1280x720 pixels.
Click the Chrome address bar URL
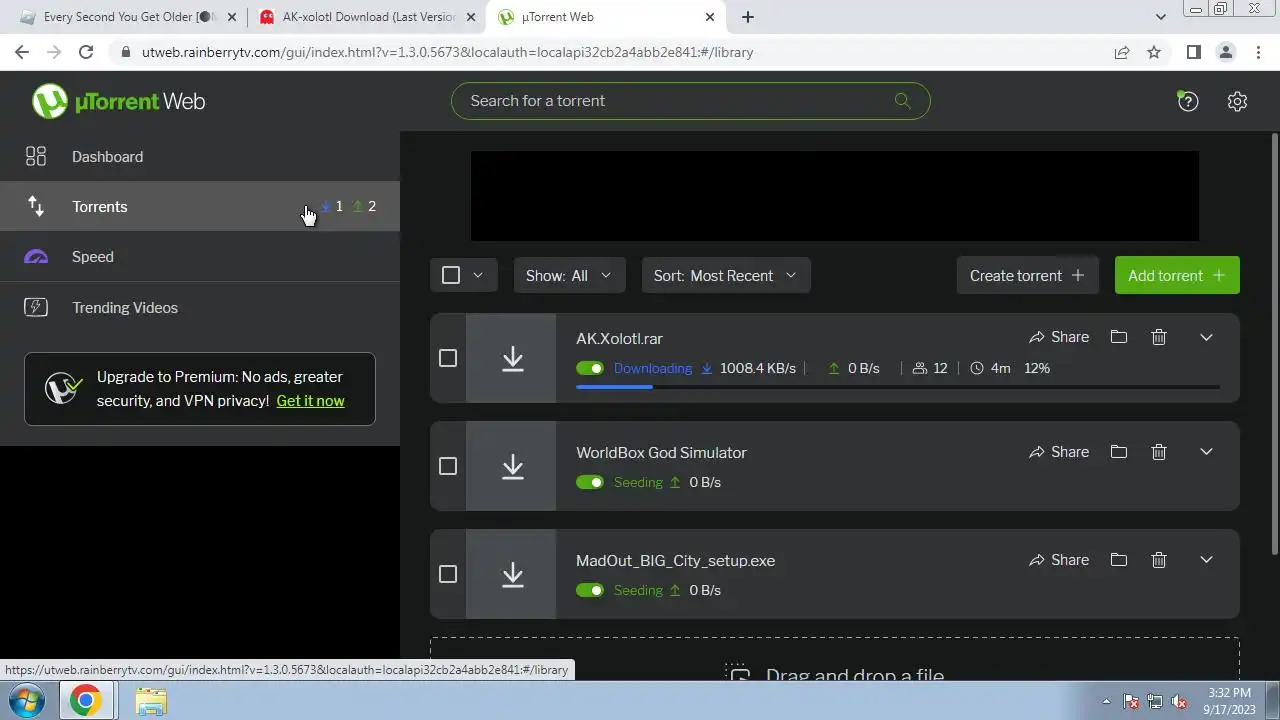tap(447, 52)
